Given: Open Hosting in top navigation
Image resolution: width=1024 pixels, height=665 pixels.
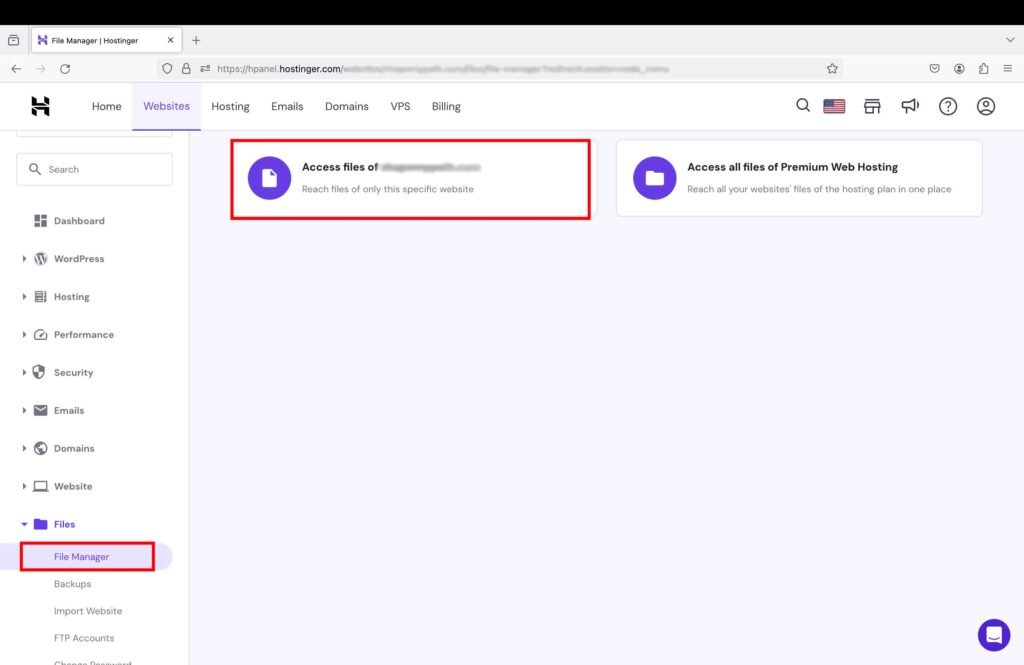Looking at the screenshot, I should click(x=230, y=106).
